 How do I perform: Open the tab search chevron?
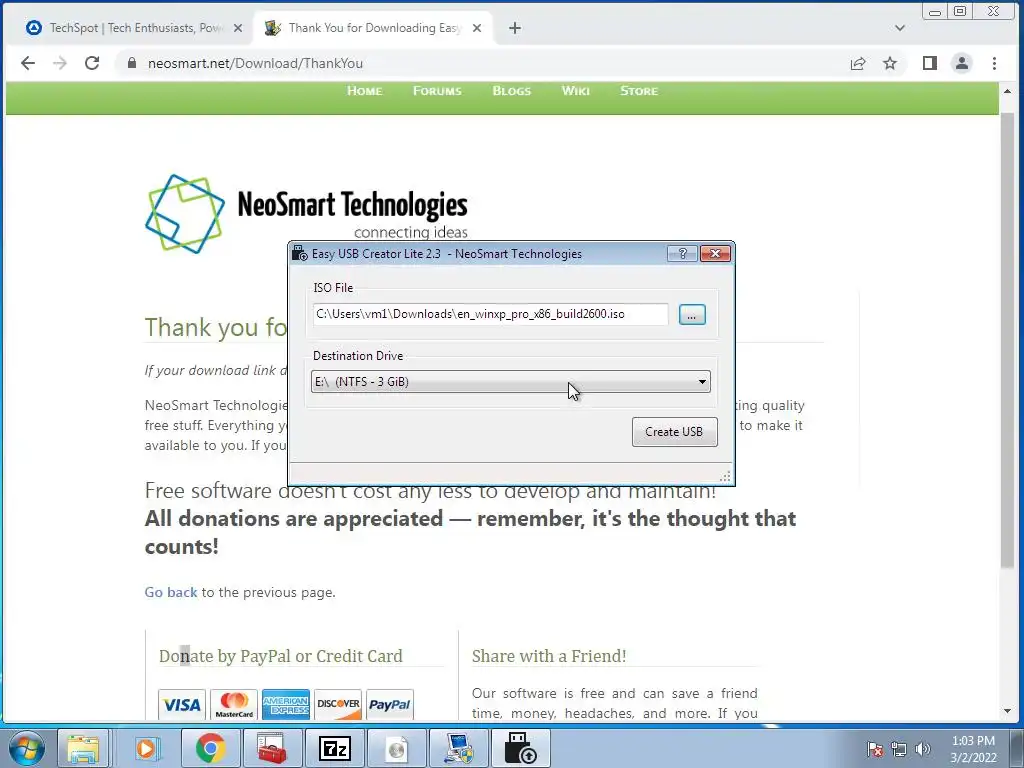click(x=900, y=28)
